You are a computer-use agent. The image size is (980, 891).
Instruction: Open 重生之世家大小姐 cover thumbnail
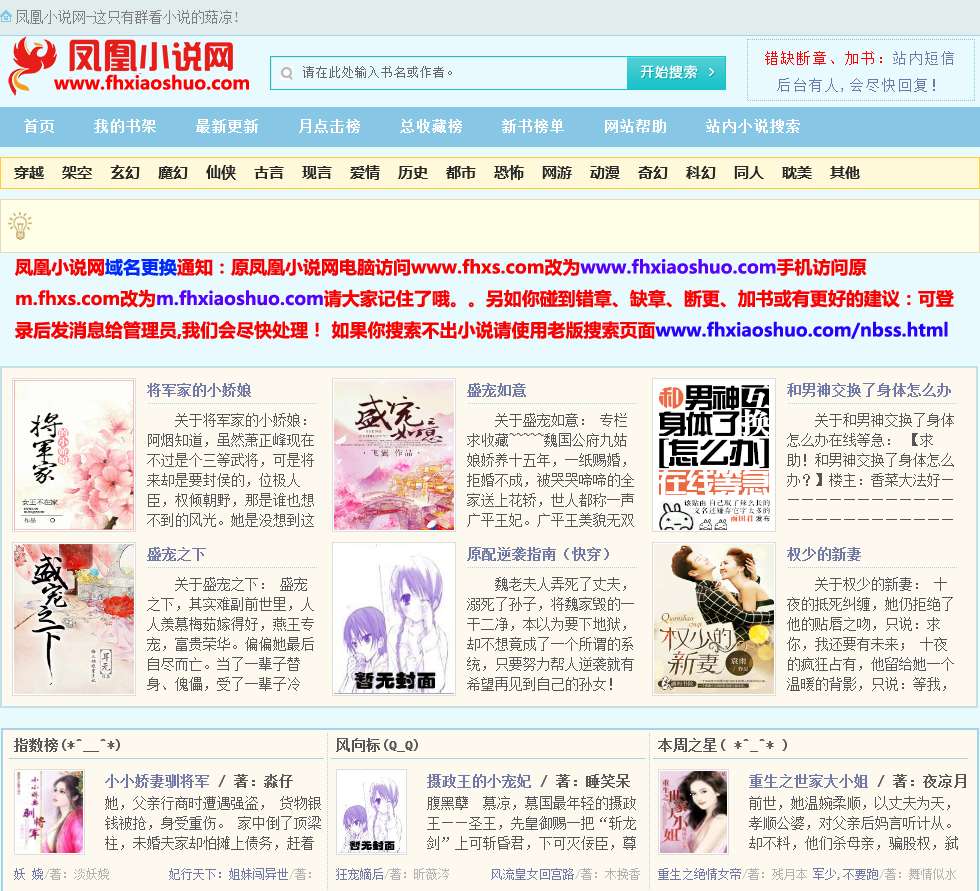[693, 812]
